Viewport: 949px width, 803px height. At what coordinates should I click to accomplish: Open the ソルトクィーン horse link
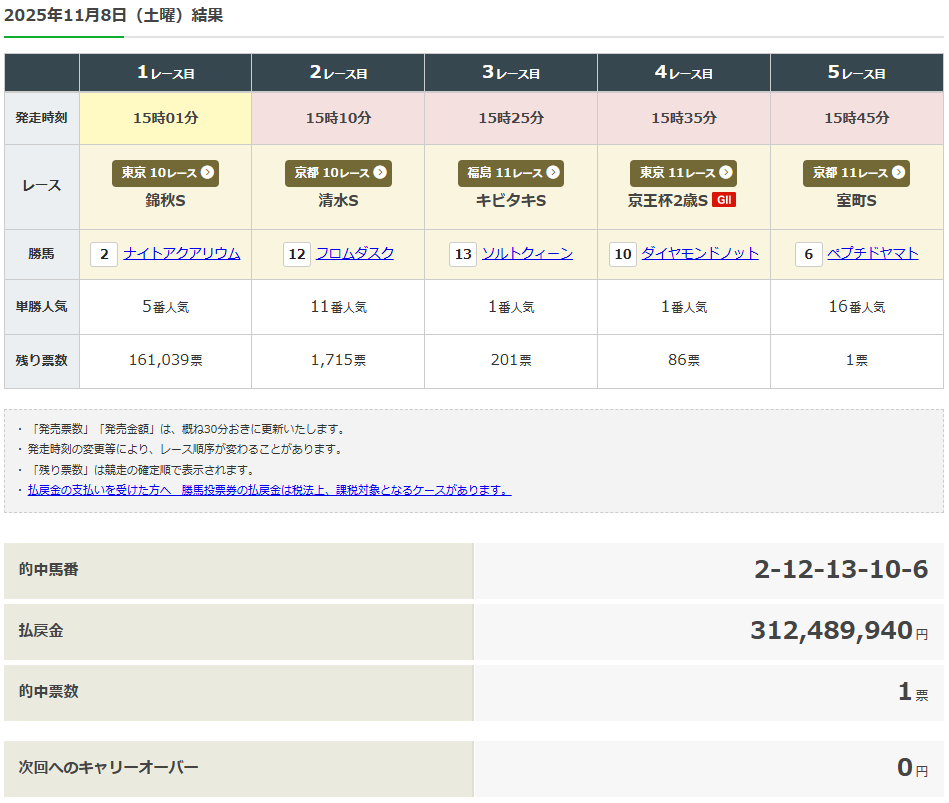tap(527, 254)
